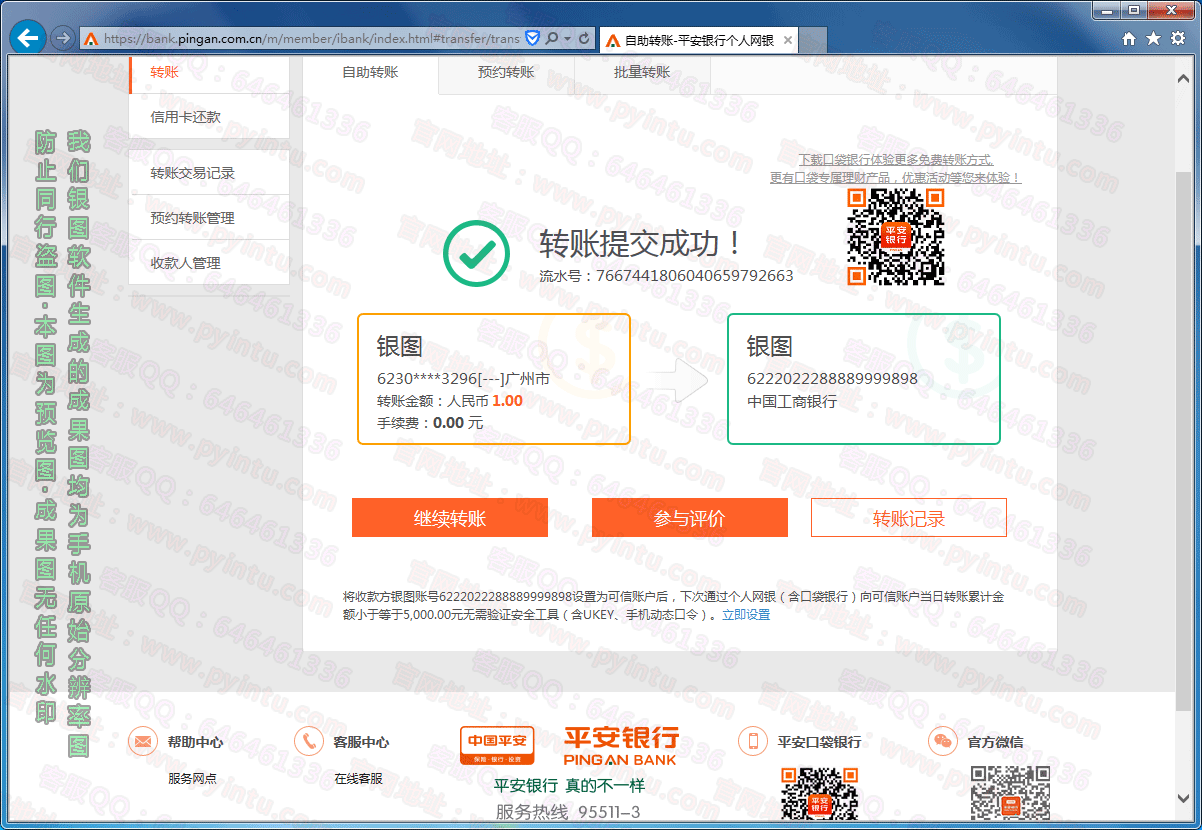Switch to the 批量转账 tab

click(642, 73)
